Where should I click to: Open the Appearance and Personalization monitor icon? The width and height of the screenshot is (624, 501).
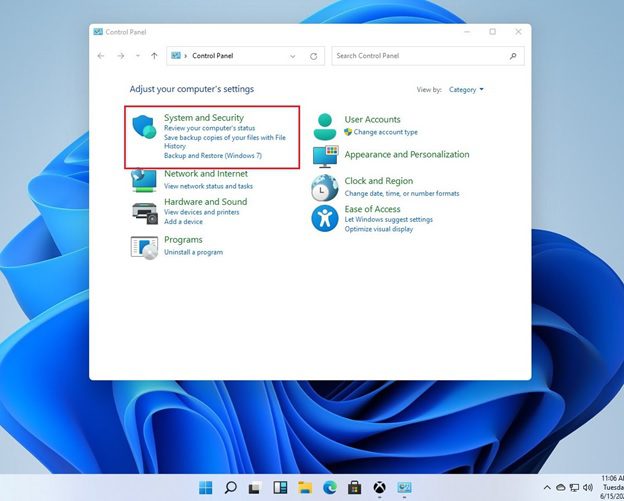(326, 156)
